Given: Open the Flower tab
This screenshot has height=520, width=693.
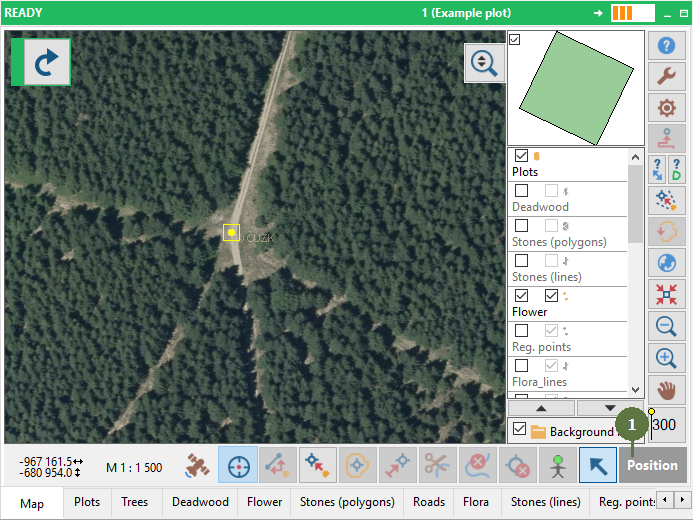Looking at the screenshot, I should pos(264,502).
